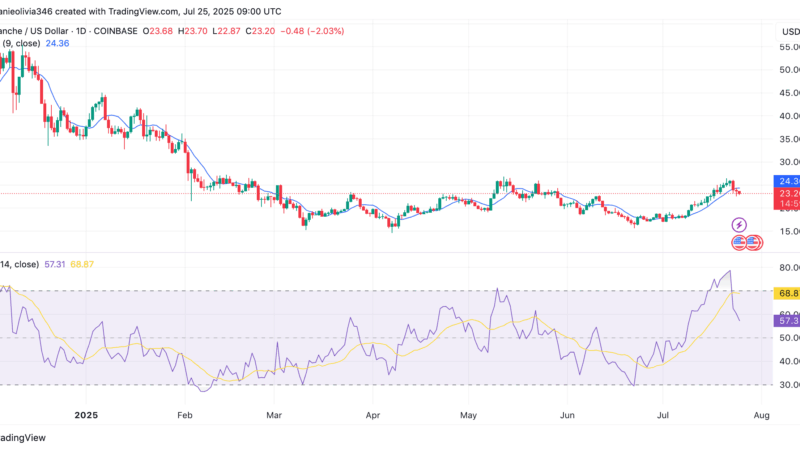This screenshot has width=800, height=450.
Task: Click the 'created with TradingView.com' header text
Action: click(118, 11)
